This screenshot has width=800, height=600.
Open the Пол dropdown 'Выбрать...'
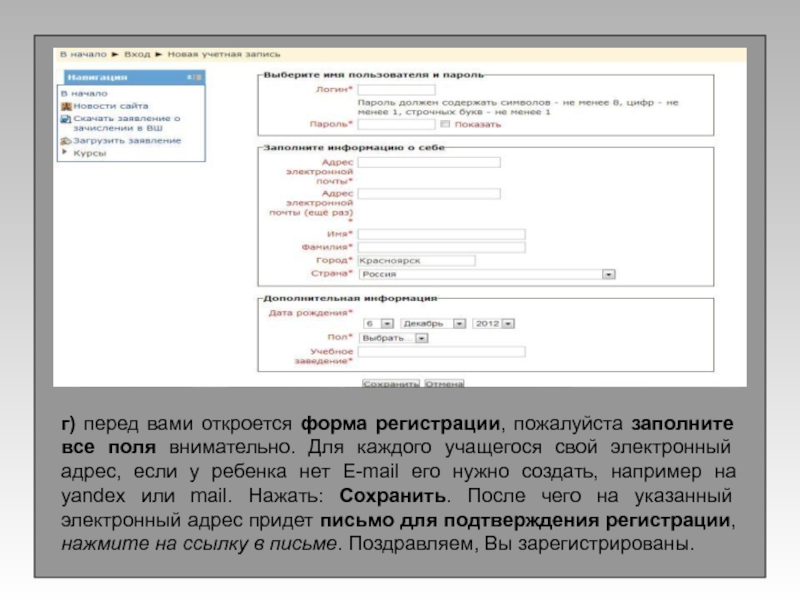pyautogui.click(x=393, y=338)
